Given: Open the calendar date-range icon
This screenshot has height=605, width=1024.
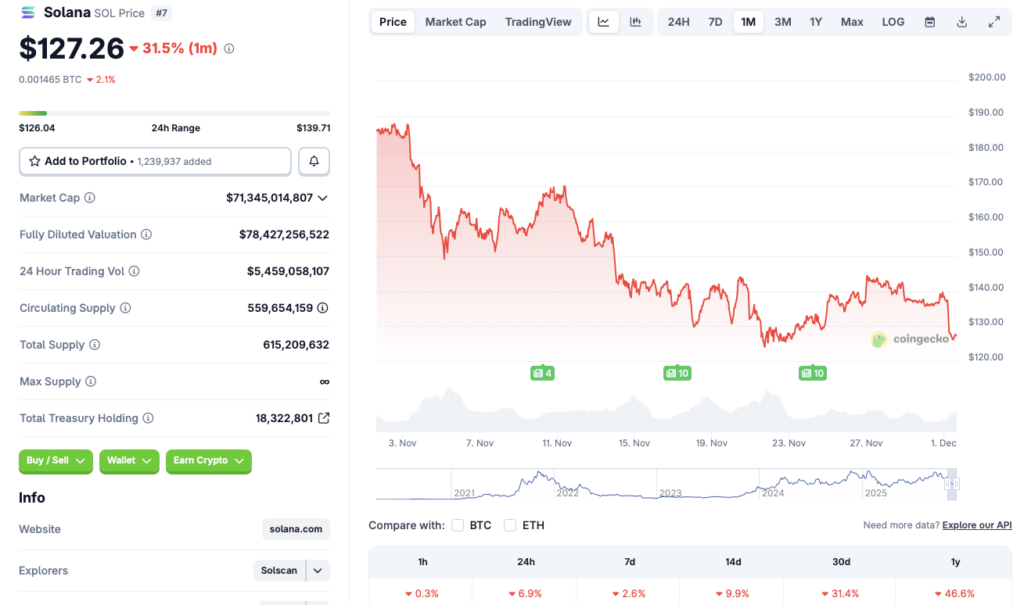Looking at the screenshot, I should pos(929,21).
